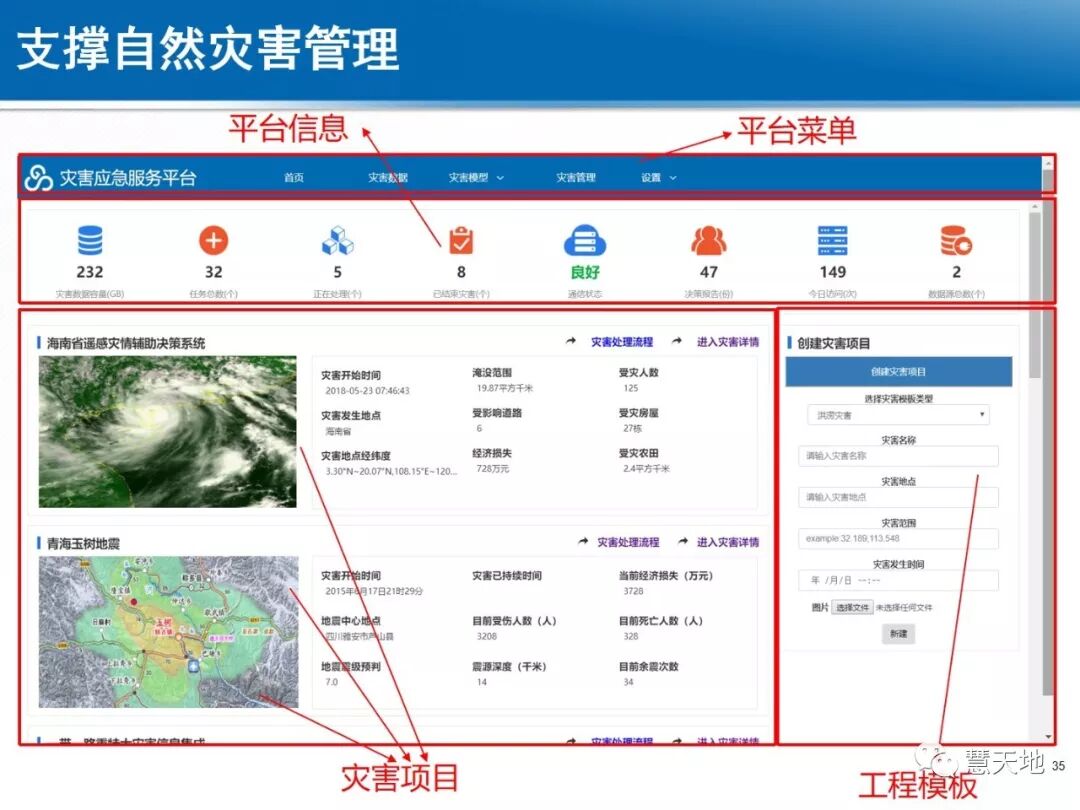Click arrow icon before 进入灾害详情 in 青海玉树地震 card

point(683,541)
